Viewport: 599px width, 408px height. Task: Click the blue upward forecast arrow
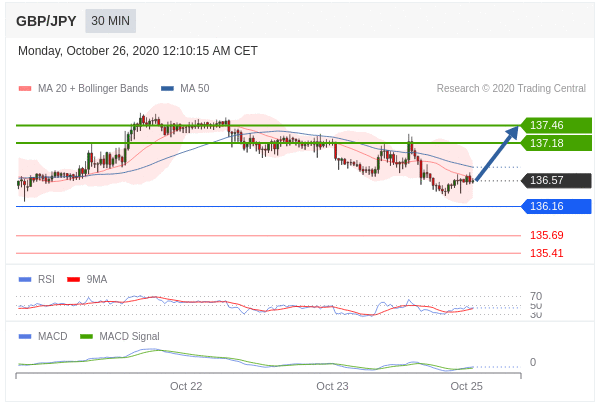pyautogui.click(x=497, y=153)
